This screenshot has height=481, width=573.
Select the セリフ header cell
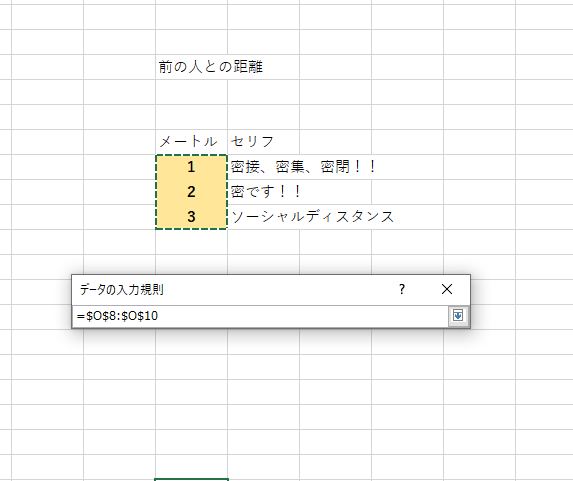(x=263, y=141)
